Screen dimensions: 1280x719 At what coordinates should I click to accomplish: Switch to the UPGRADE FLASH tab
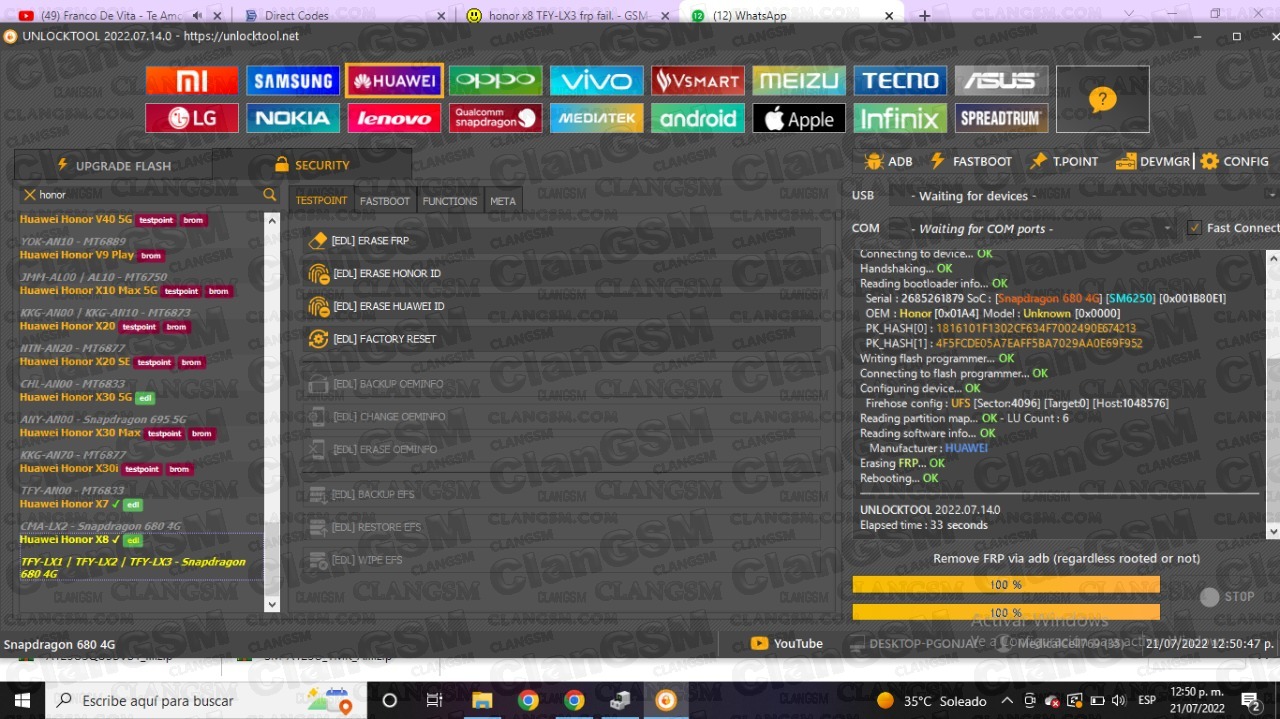(x=113, y=165)
